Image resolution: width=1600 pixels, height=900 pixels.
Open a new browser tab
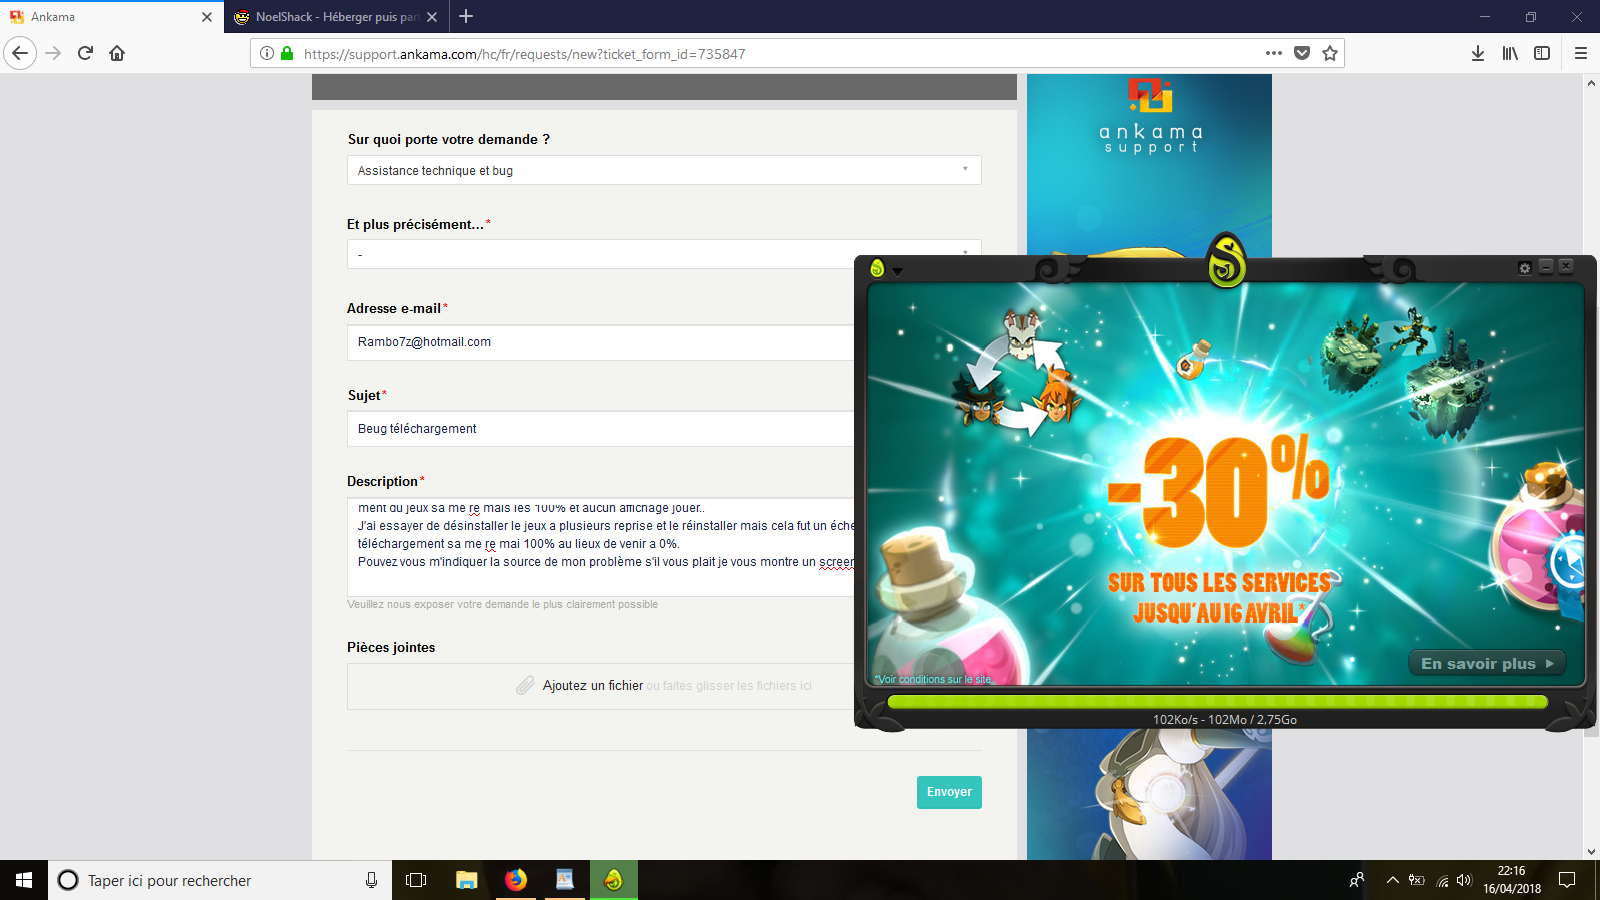[466, 16]
